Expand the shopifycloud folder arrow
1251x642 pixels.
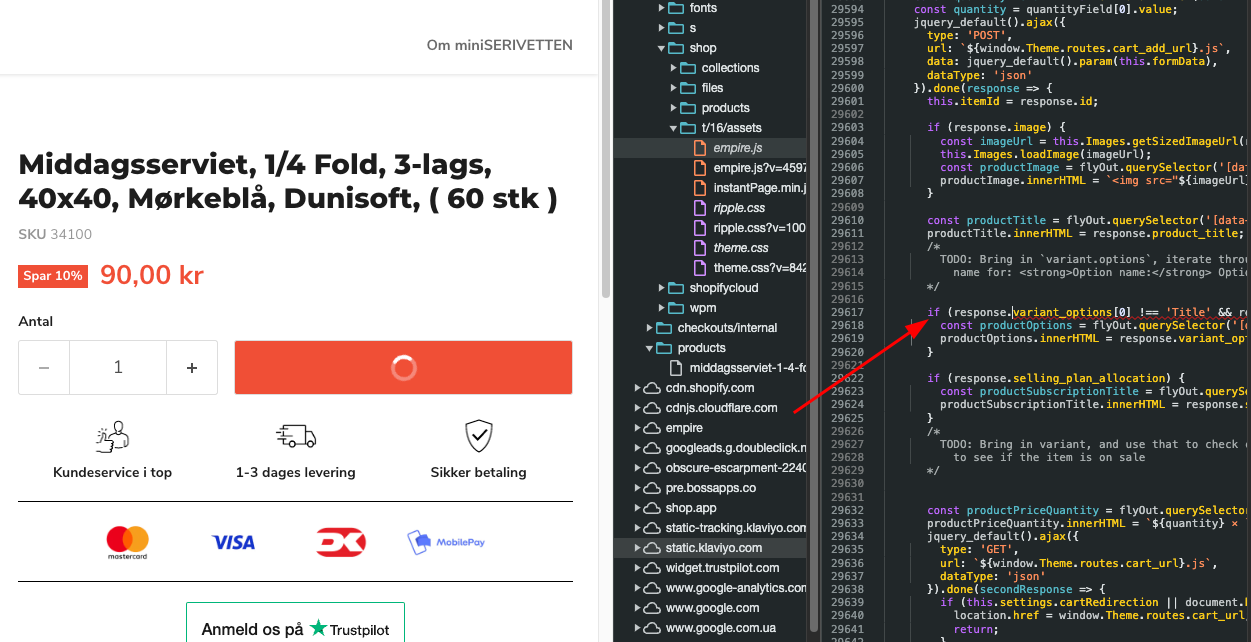662,288
